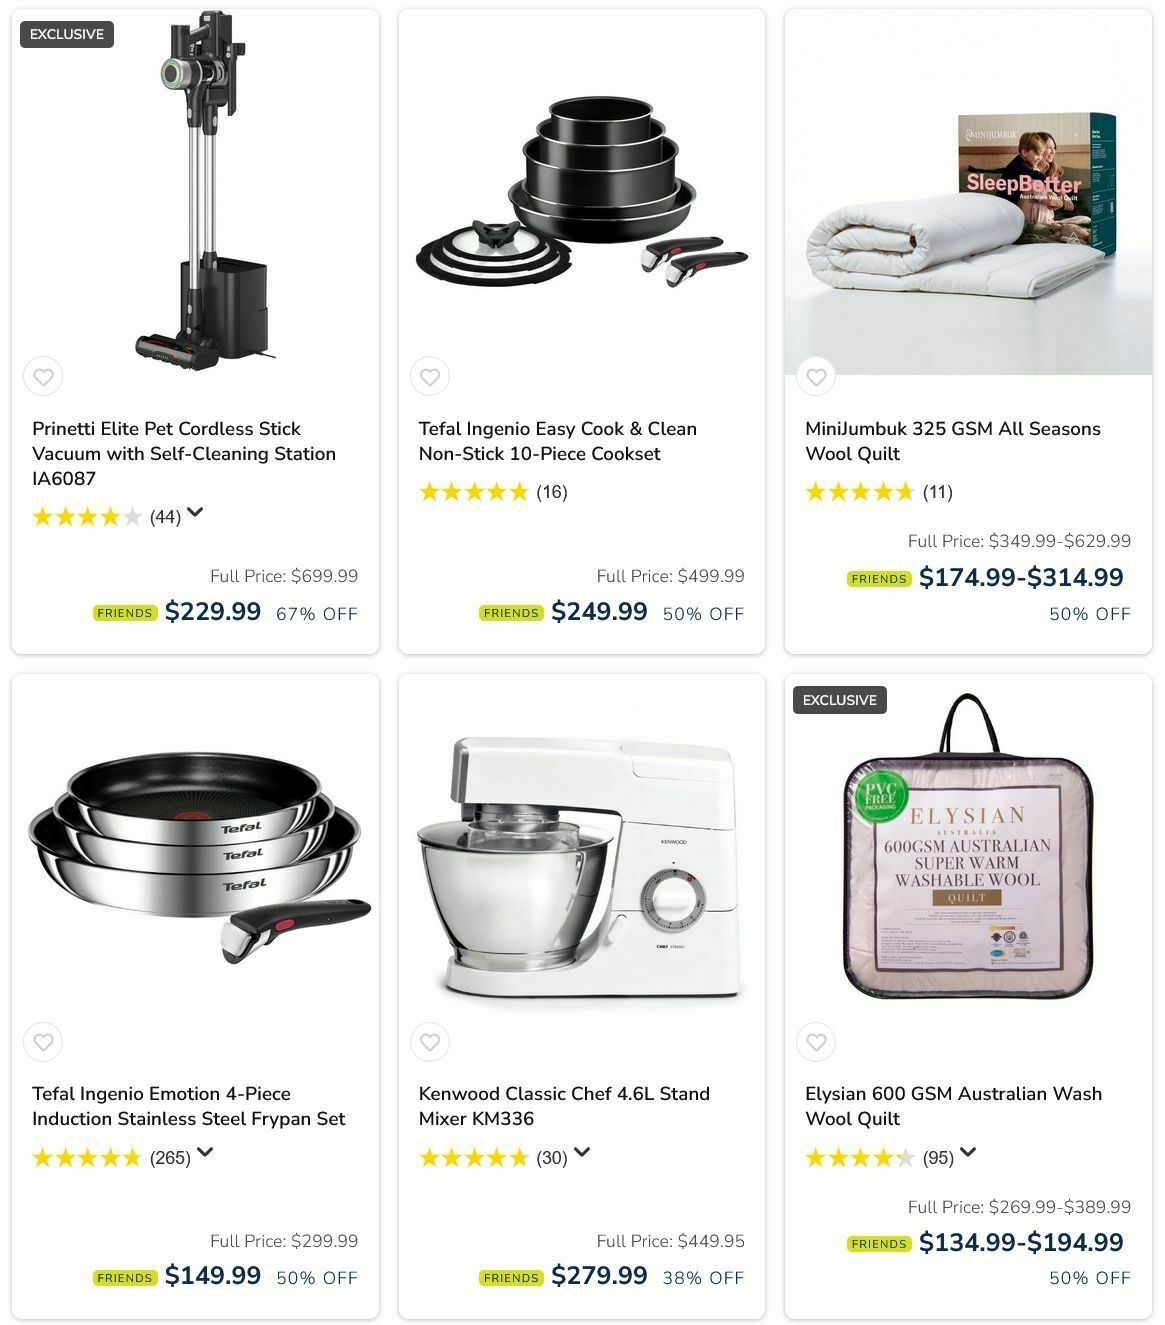Expand ratings chevron for Elysian Wool Quilt
This screenshot has height=1325, width=1165.
[x=968, y=1152]
